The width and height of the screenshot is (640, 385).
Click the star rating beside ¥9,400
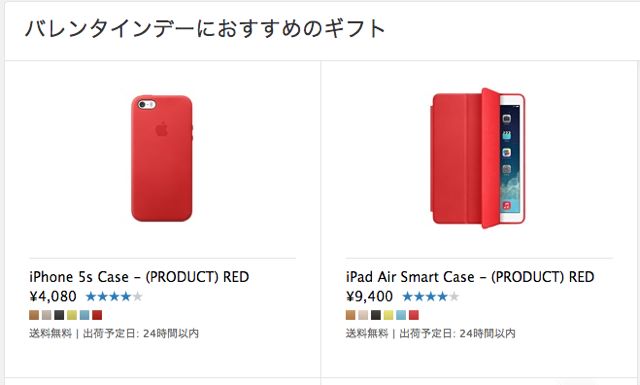(431, 296)
